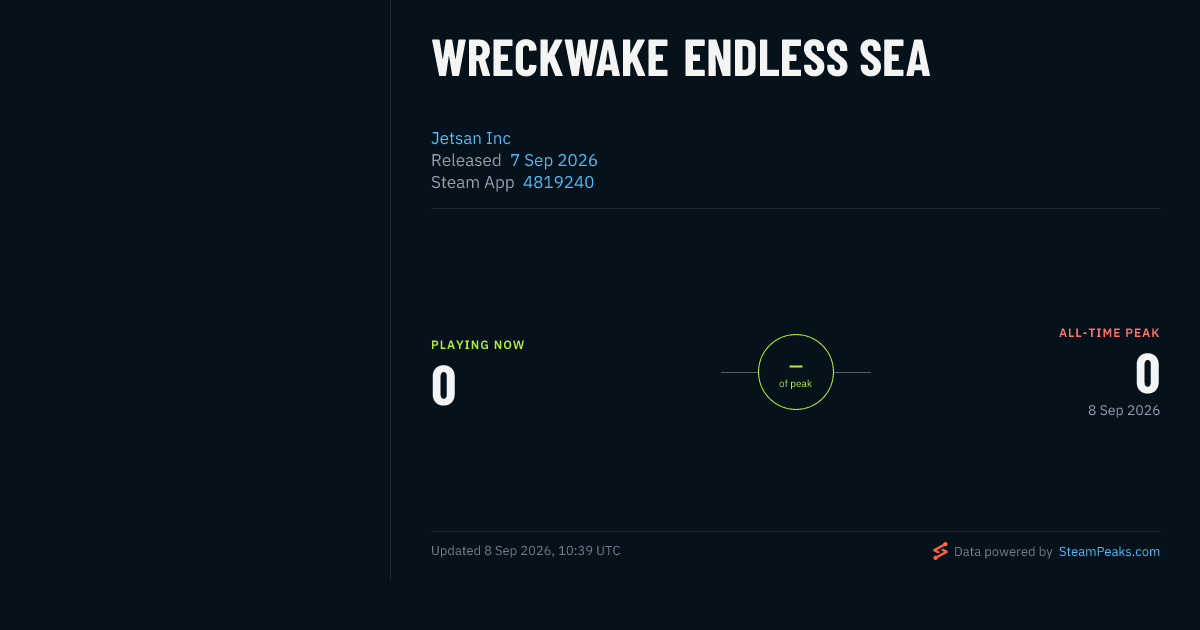Viewport: 1200px width, 630px height.
Task: Click the Wreckwake Endless Sea title
Action: click(681, 58)
